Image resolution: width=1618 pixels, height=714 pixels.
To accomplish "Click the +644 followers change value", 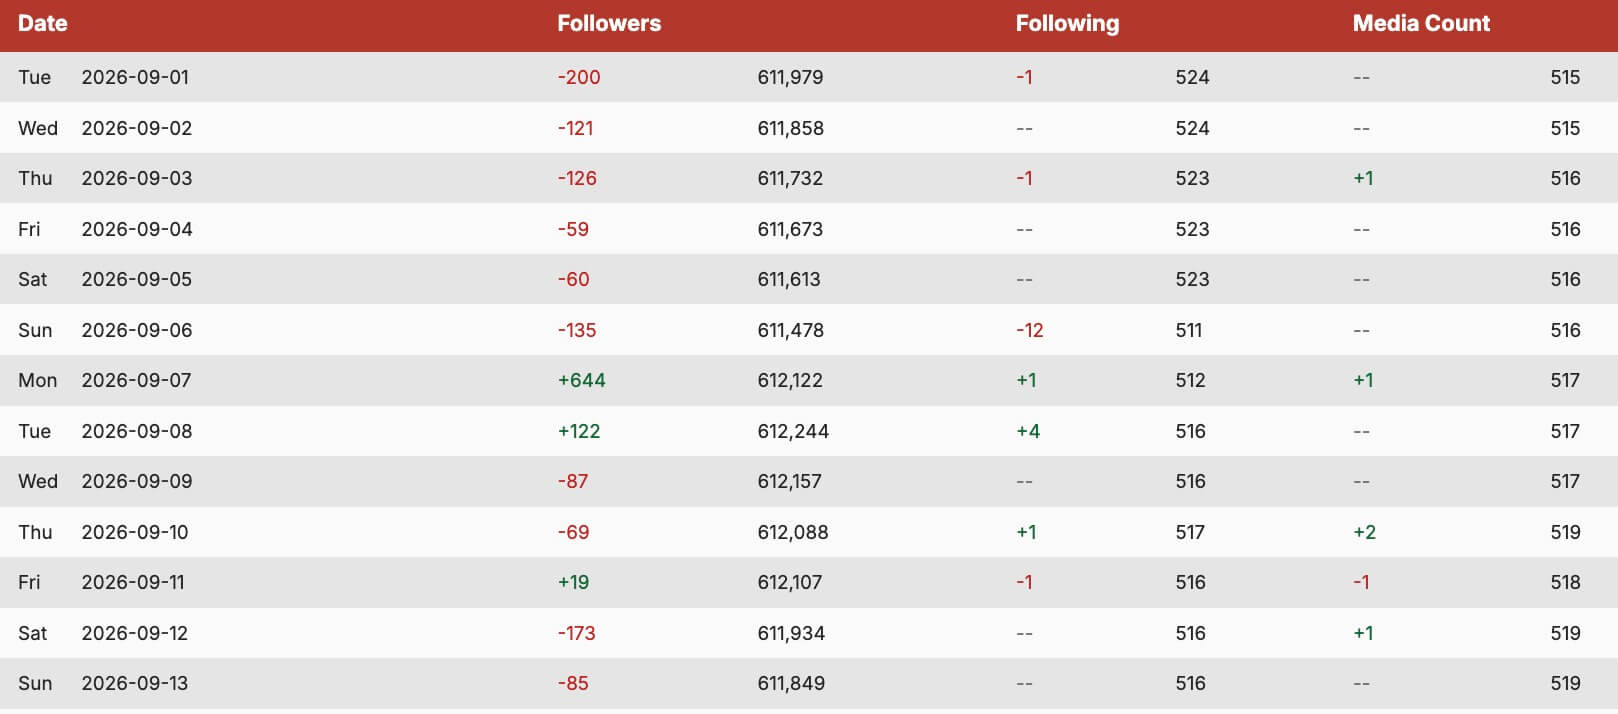I will click(582, 381).
